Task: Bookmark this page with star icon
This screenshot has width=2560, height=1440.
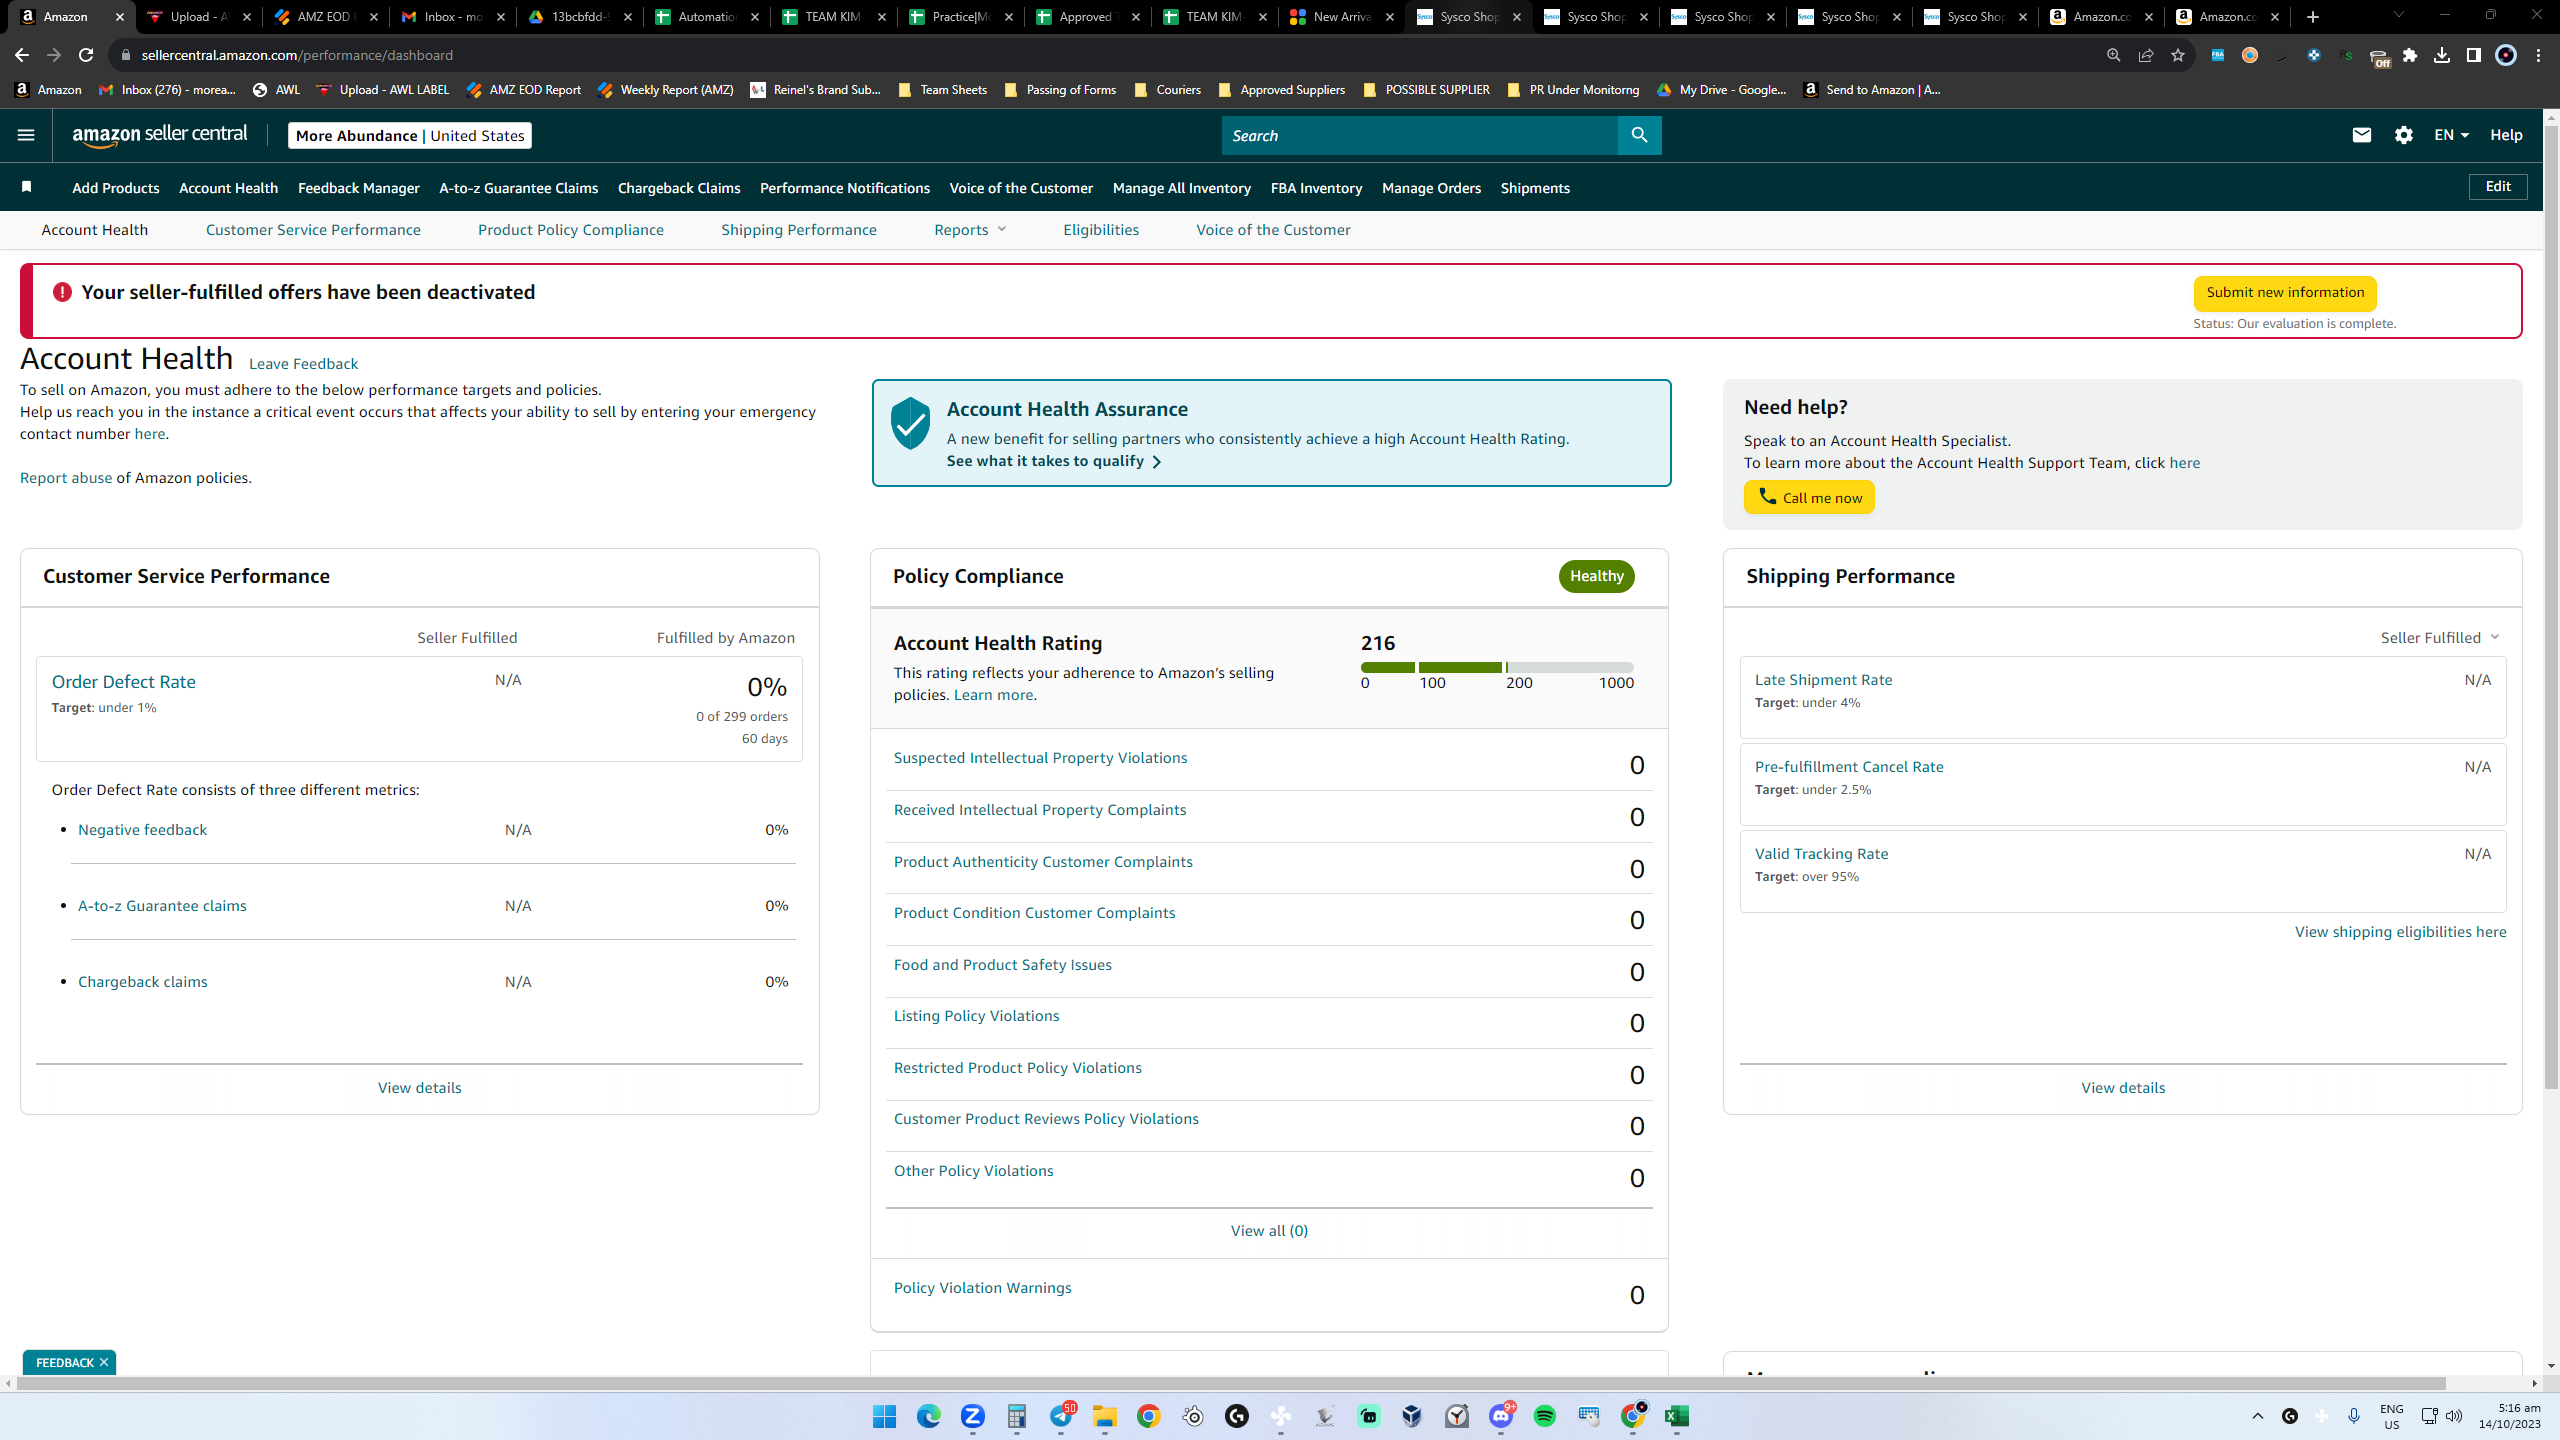Action: tap(2177, 55)
